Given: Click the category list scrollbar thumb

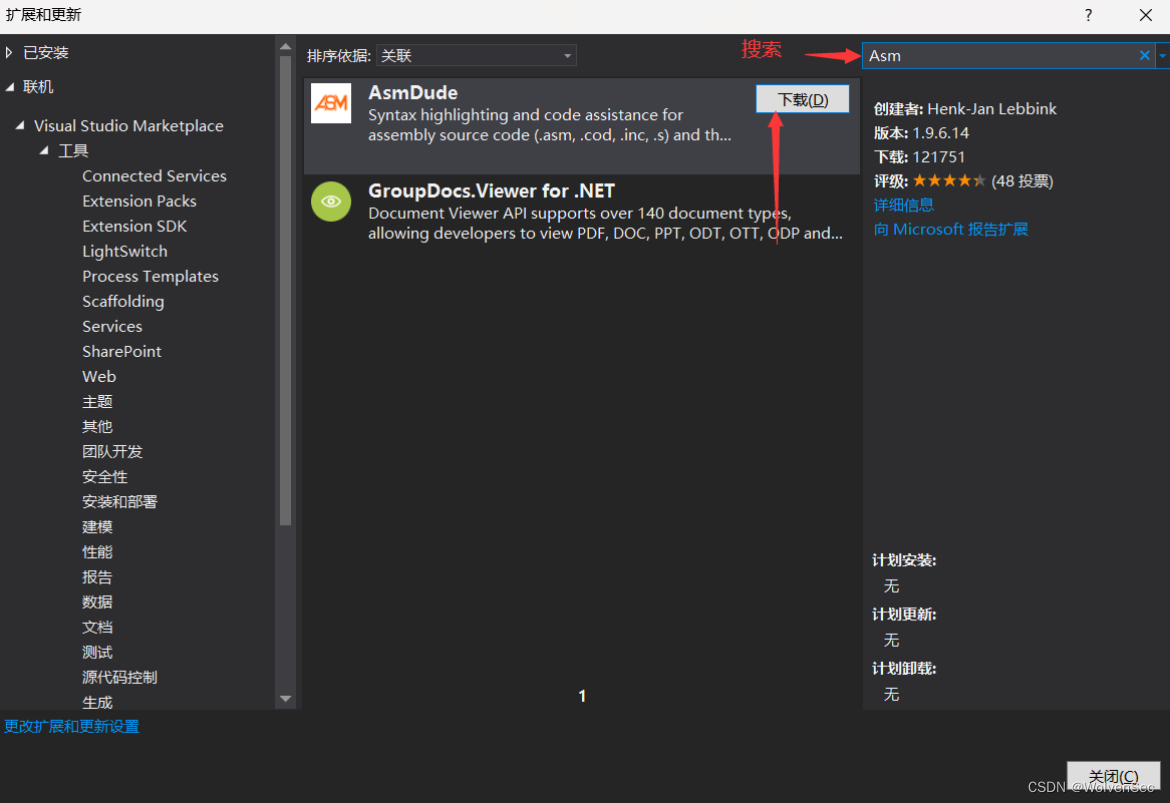Looking at the screenshot, I should point(285,291).
